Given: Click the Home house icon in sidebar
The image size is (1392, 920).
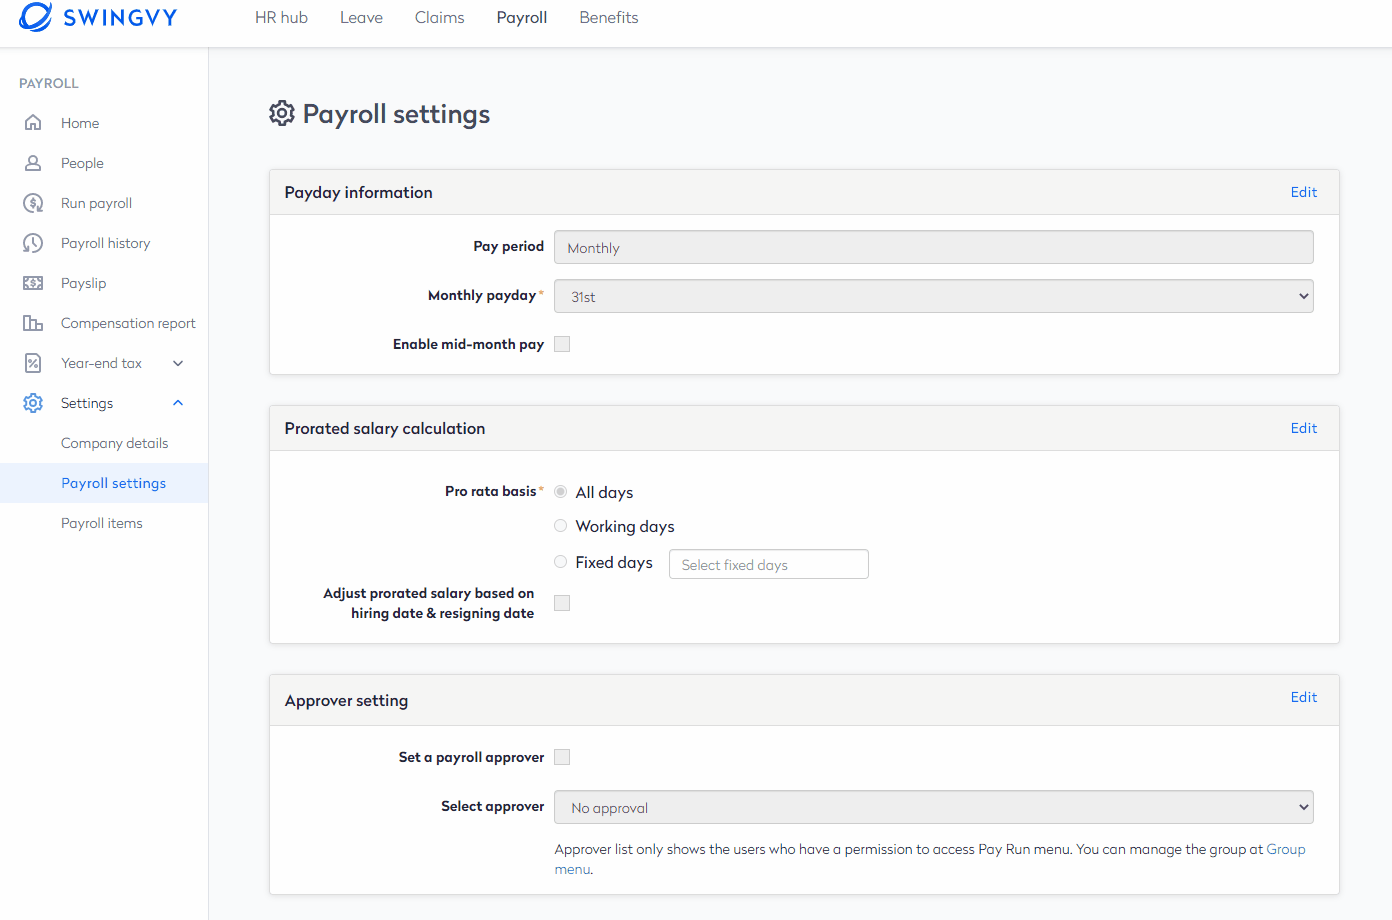Looking at the screenshot, I should click(x=33, y=123).
